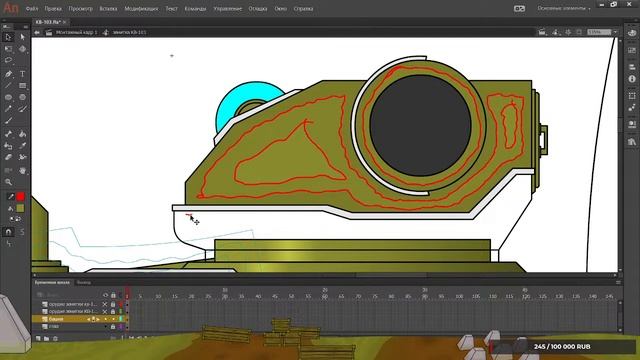Unlock the red-outline орудие зенитки layer
Image resolution: width=640 pixels, height=360 pixels.
(x=113, y=304)
